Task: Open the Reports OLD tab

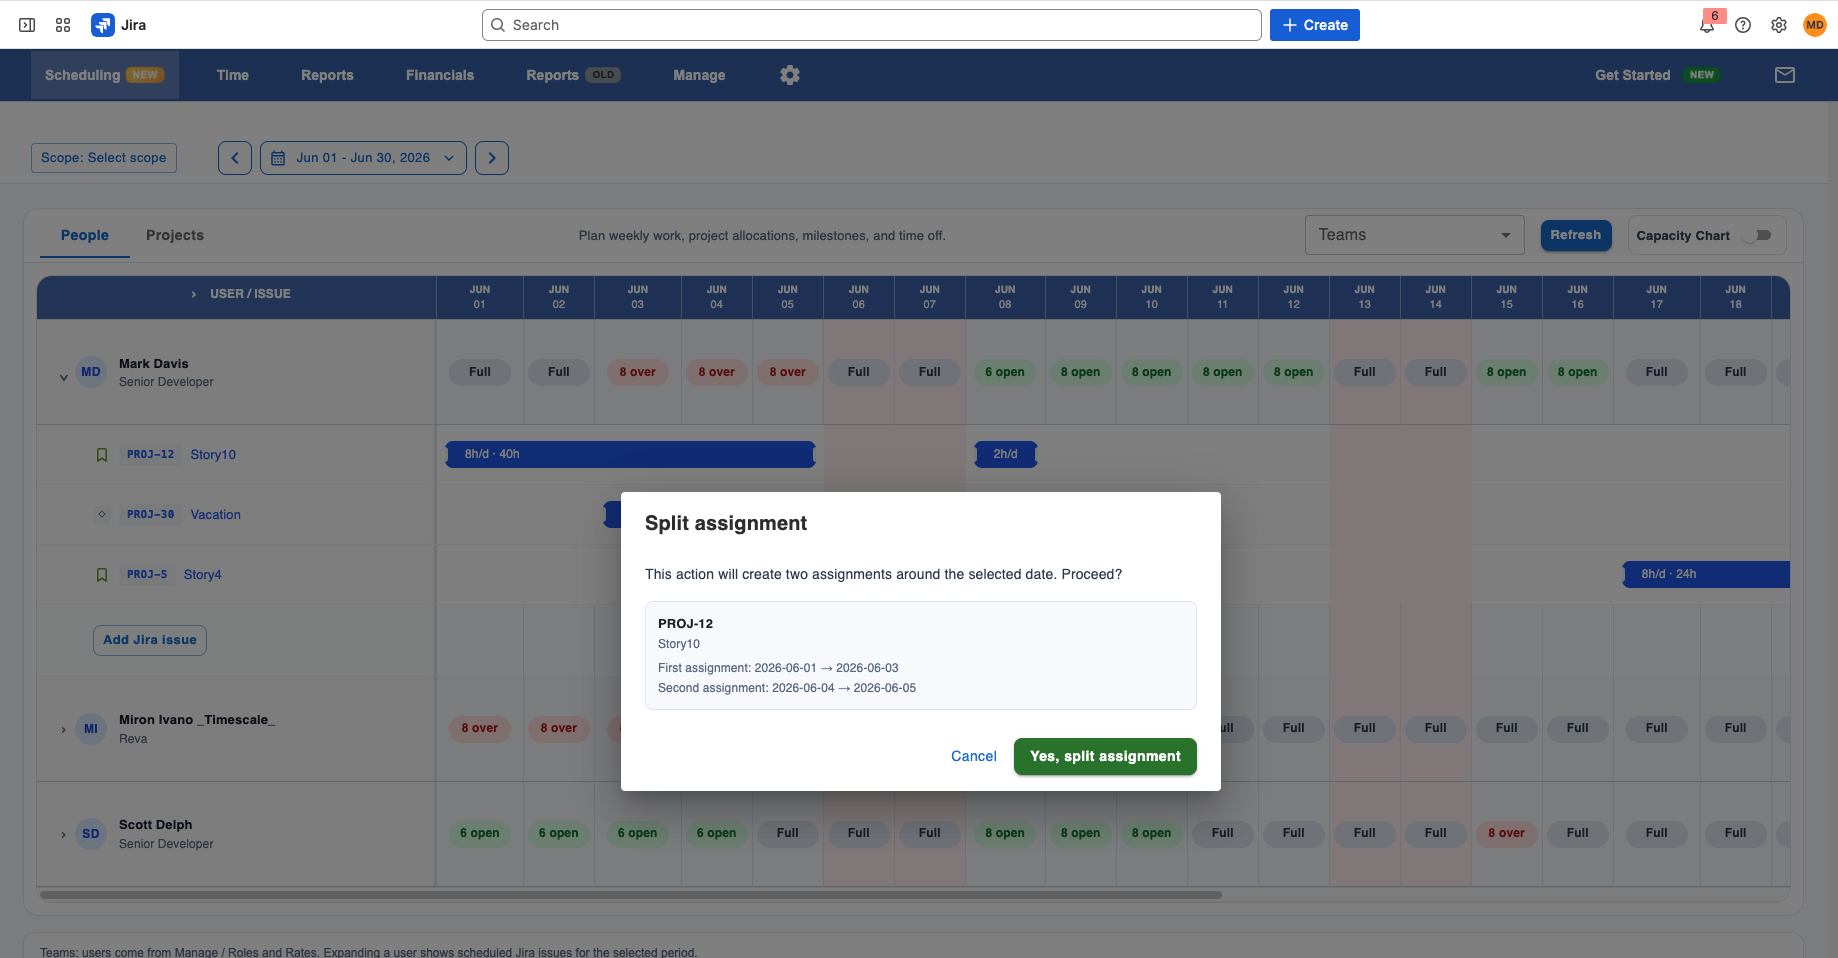Action: (573, 75)
